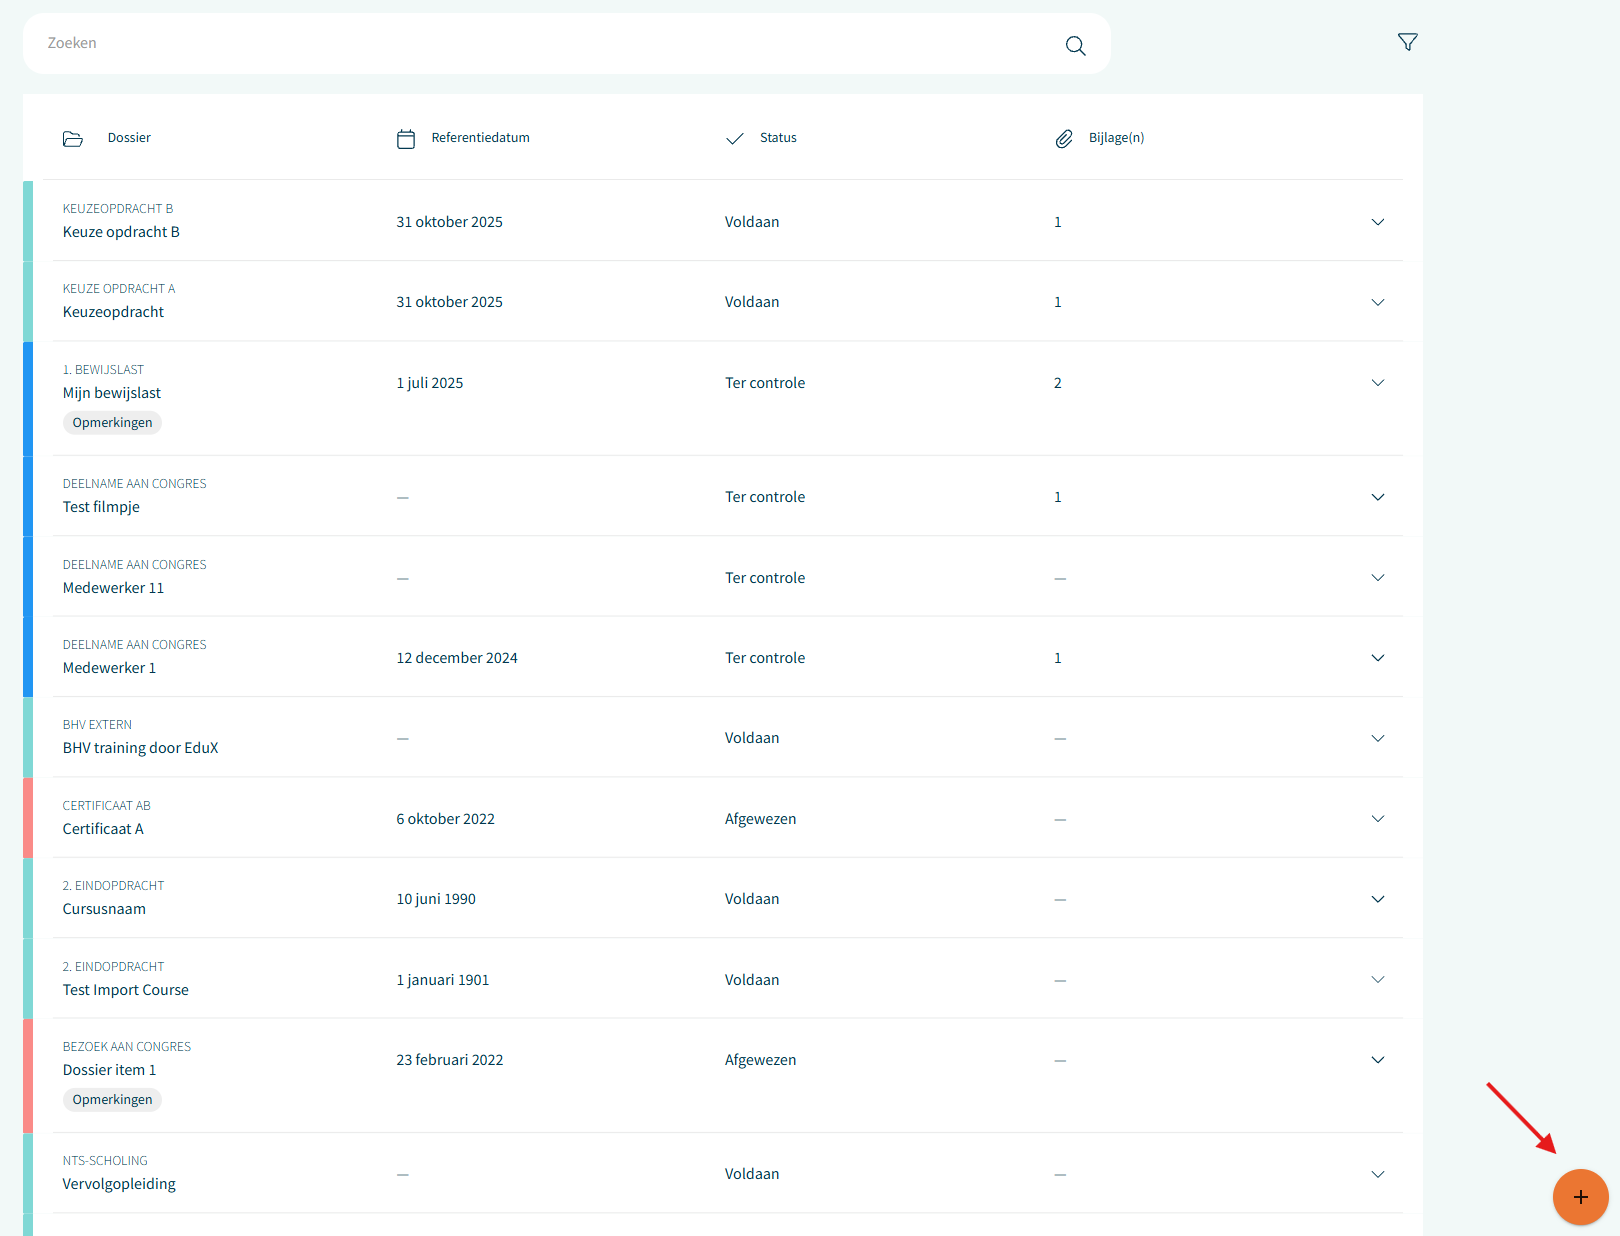The width and height of the screenshot is (1620, 1236).
Task: Click the Bijlage(n) paperclip icon
Action: tap(1064, 139)
